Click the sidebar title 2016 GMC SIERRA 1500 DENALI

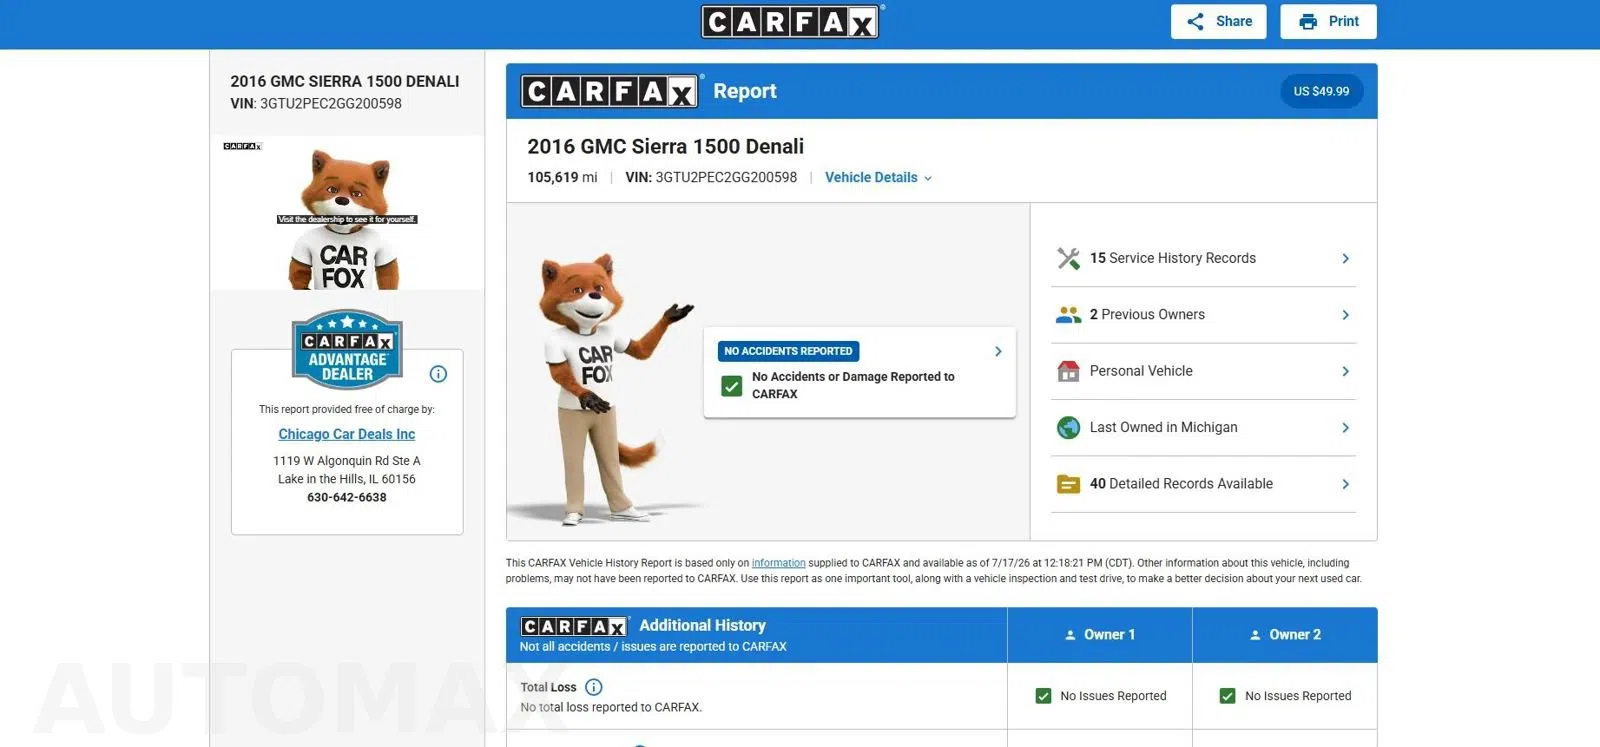[x=345, y=81]
